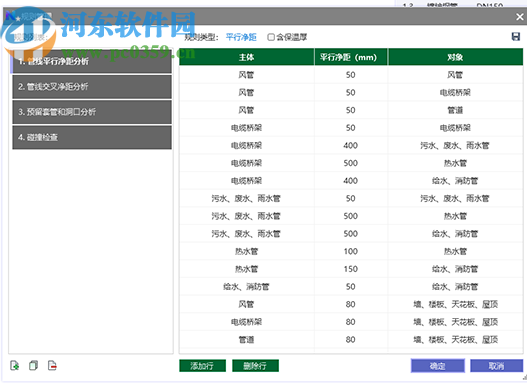Click 给水、消防管 object in the 热水管 150 row
Screen dimensions: 527x391
[x=455, y=269]
